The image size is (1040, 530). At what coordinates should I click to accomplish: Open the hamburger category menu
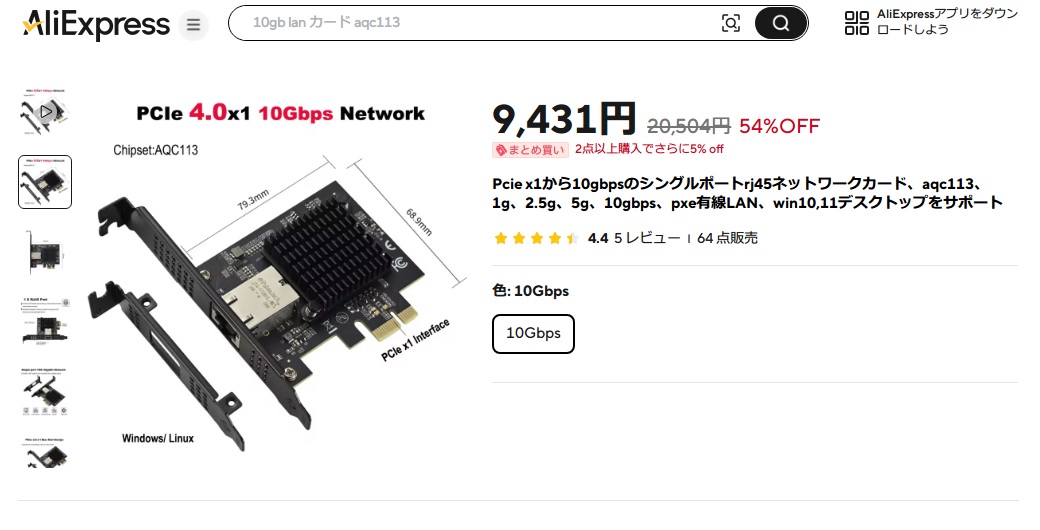point(193,25)
